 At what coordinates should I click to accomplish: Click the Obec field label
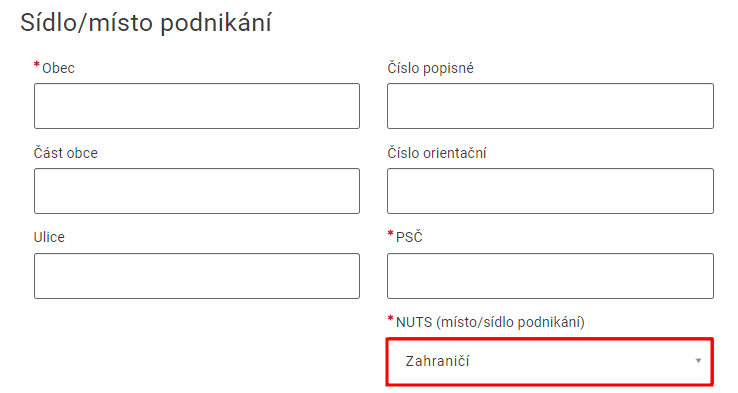tap(58, 68)
